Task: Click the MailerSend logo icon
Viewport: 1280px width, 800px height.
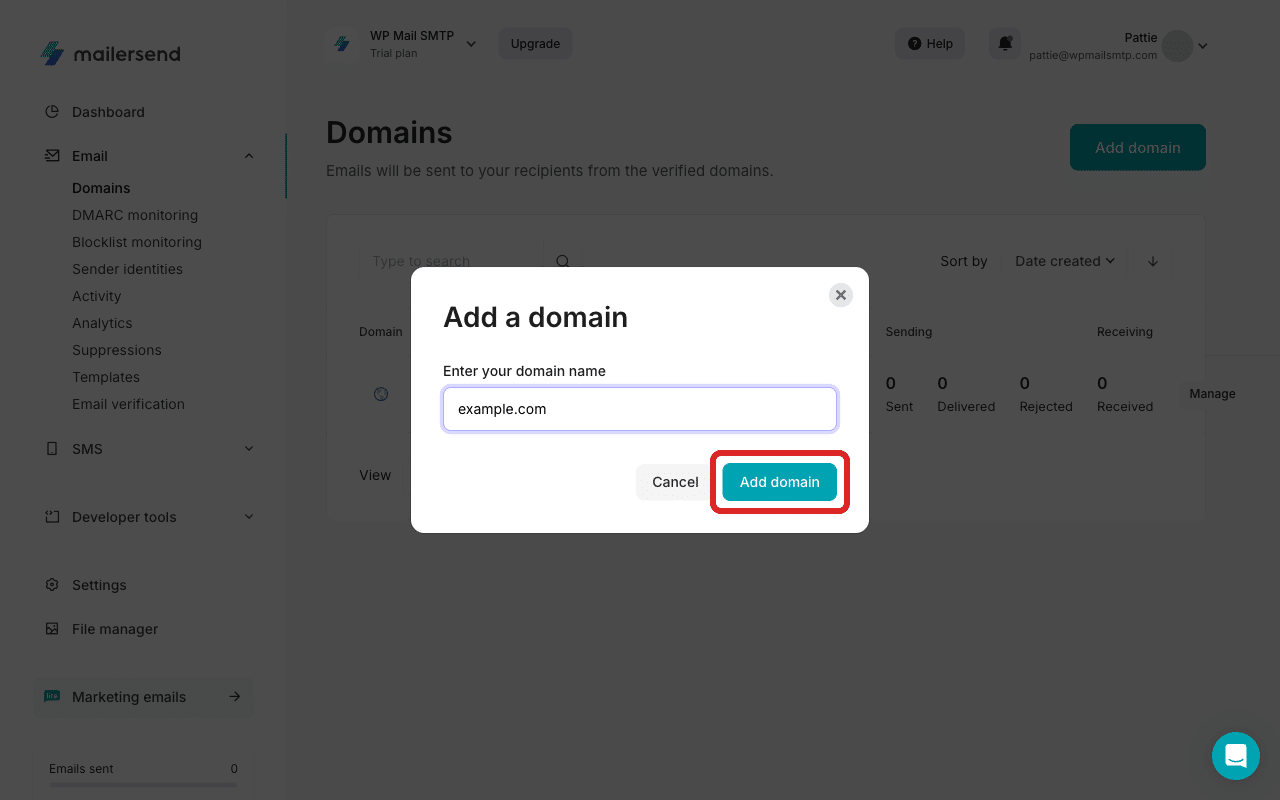Action: [52, 52]
